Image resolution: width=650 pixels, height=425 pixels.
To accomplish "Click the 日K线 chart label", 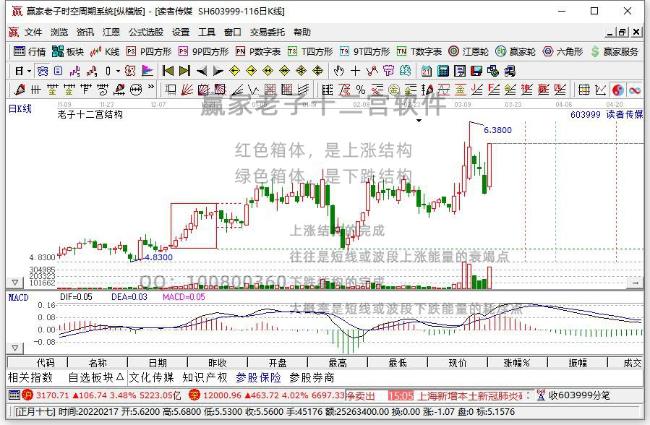I will pos(20,109).
